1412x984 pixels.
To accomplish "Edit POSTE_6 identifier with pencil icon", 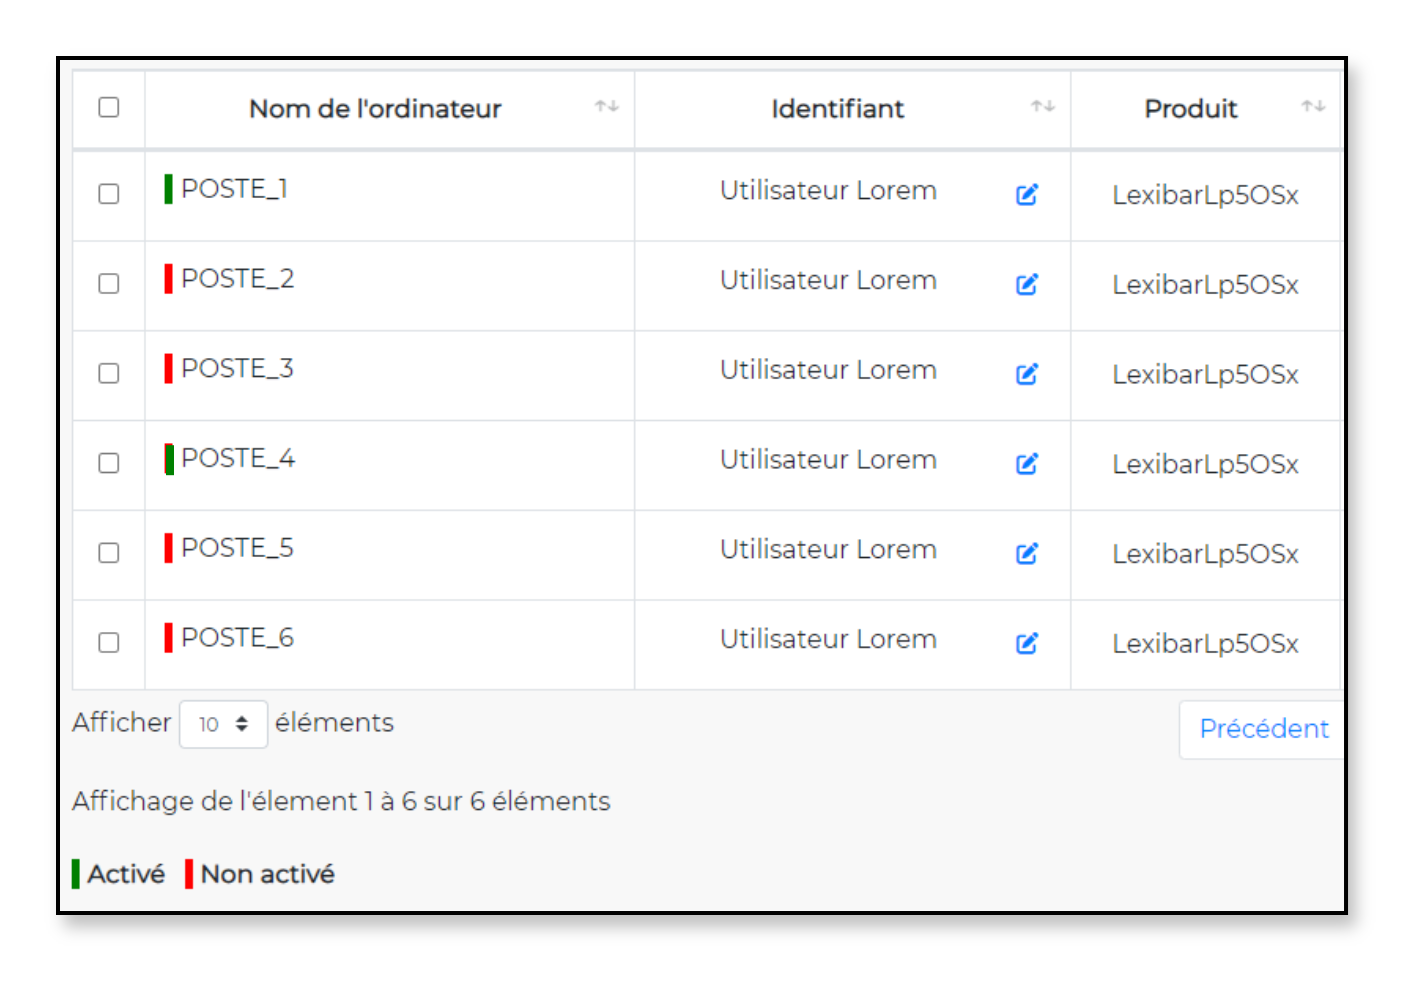I will (1027, 643).
